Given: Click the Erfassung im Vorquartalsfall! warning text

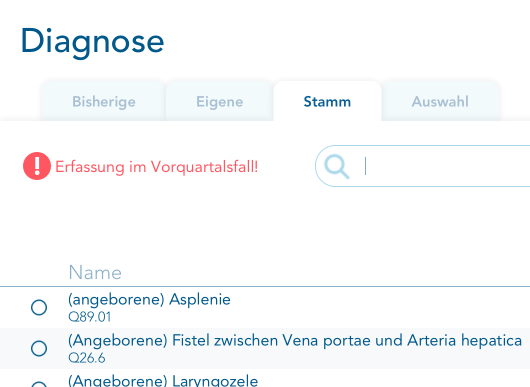Looking at the screenshot, I should click(x=156, y=167).
